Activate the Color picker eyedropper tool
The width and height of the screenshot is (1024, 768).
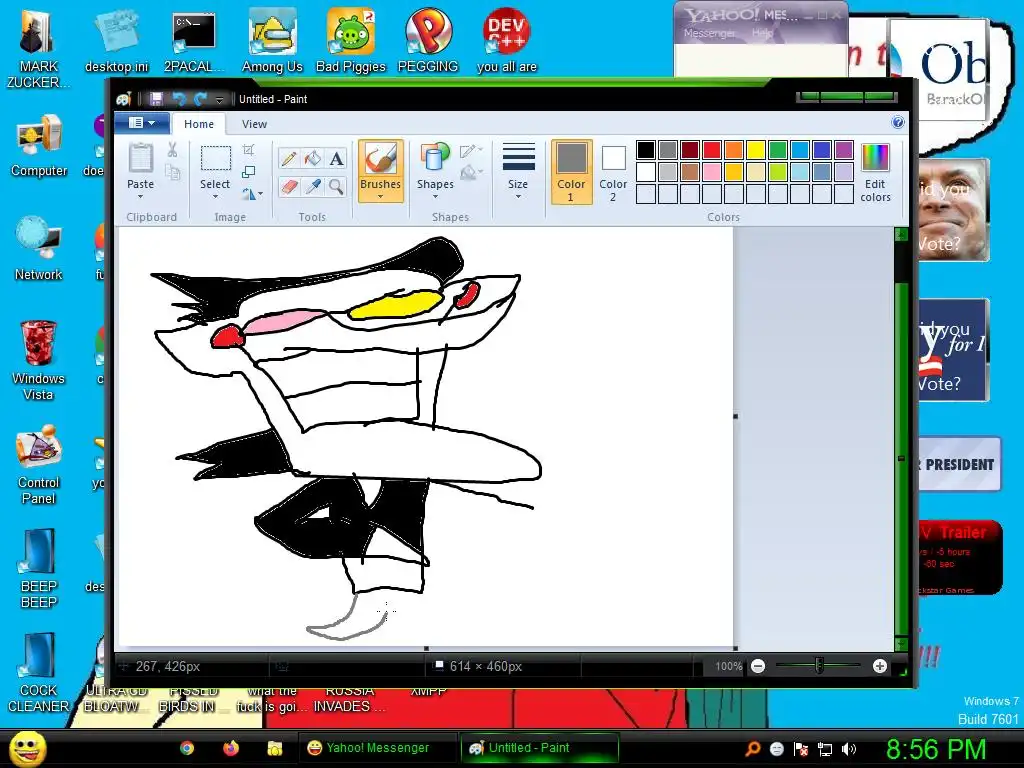(313, 187)
